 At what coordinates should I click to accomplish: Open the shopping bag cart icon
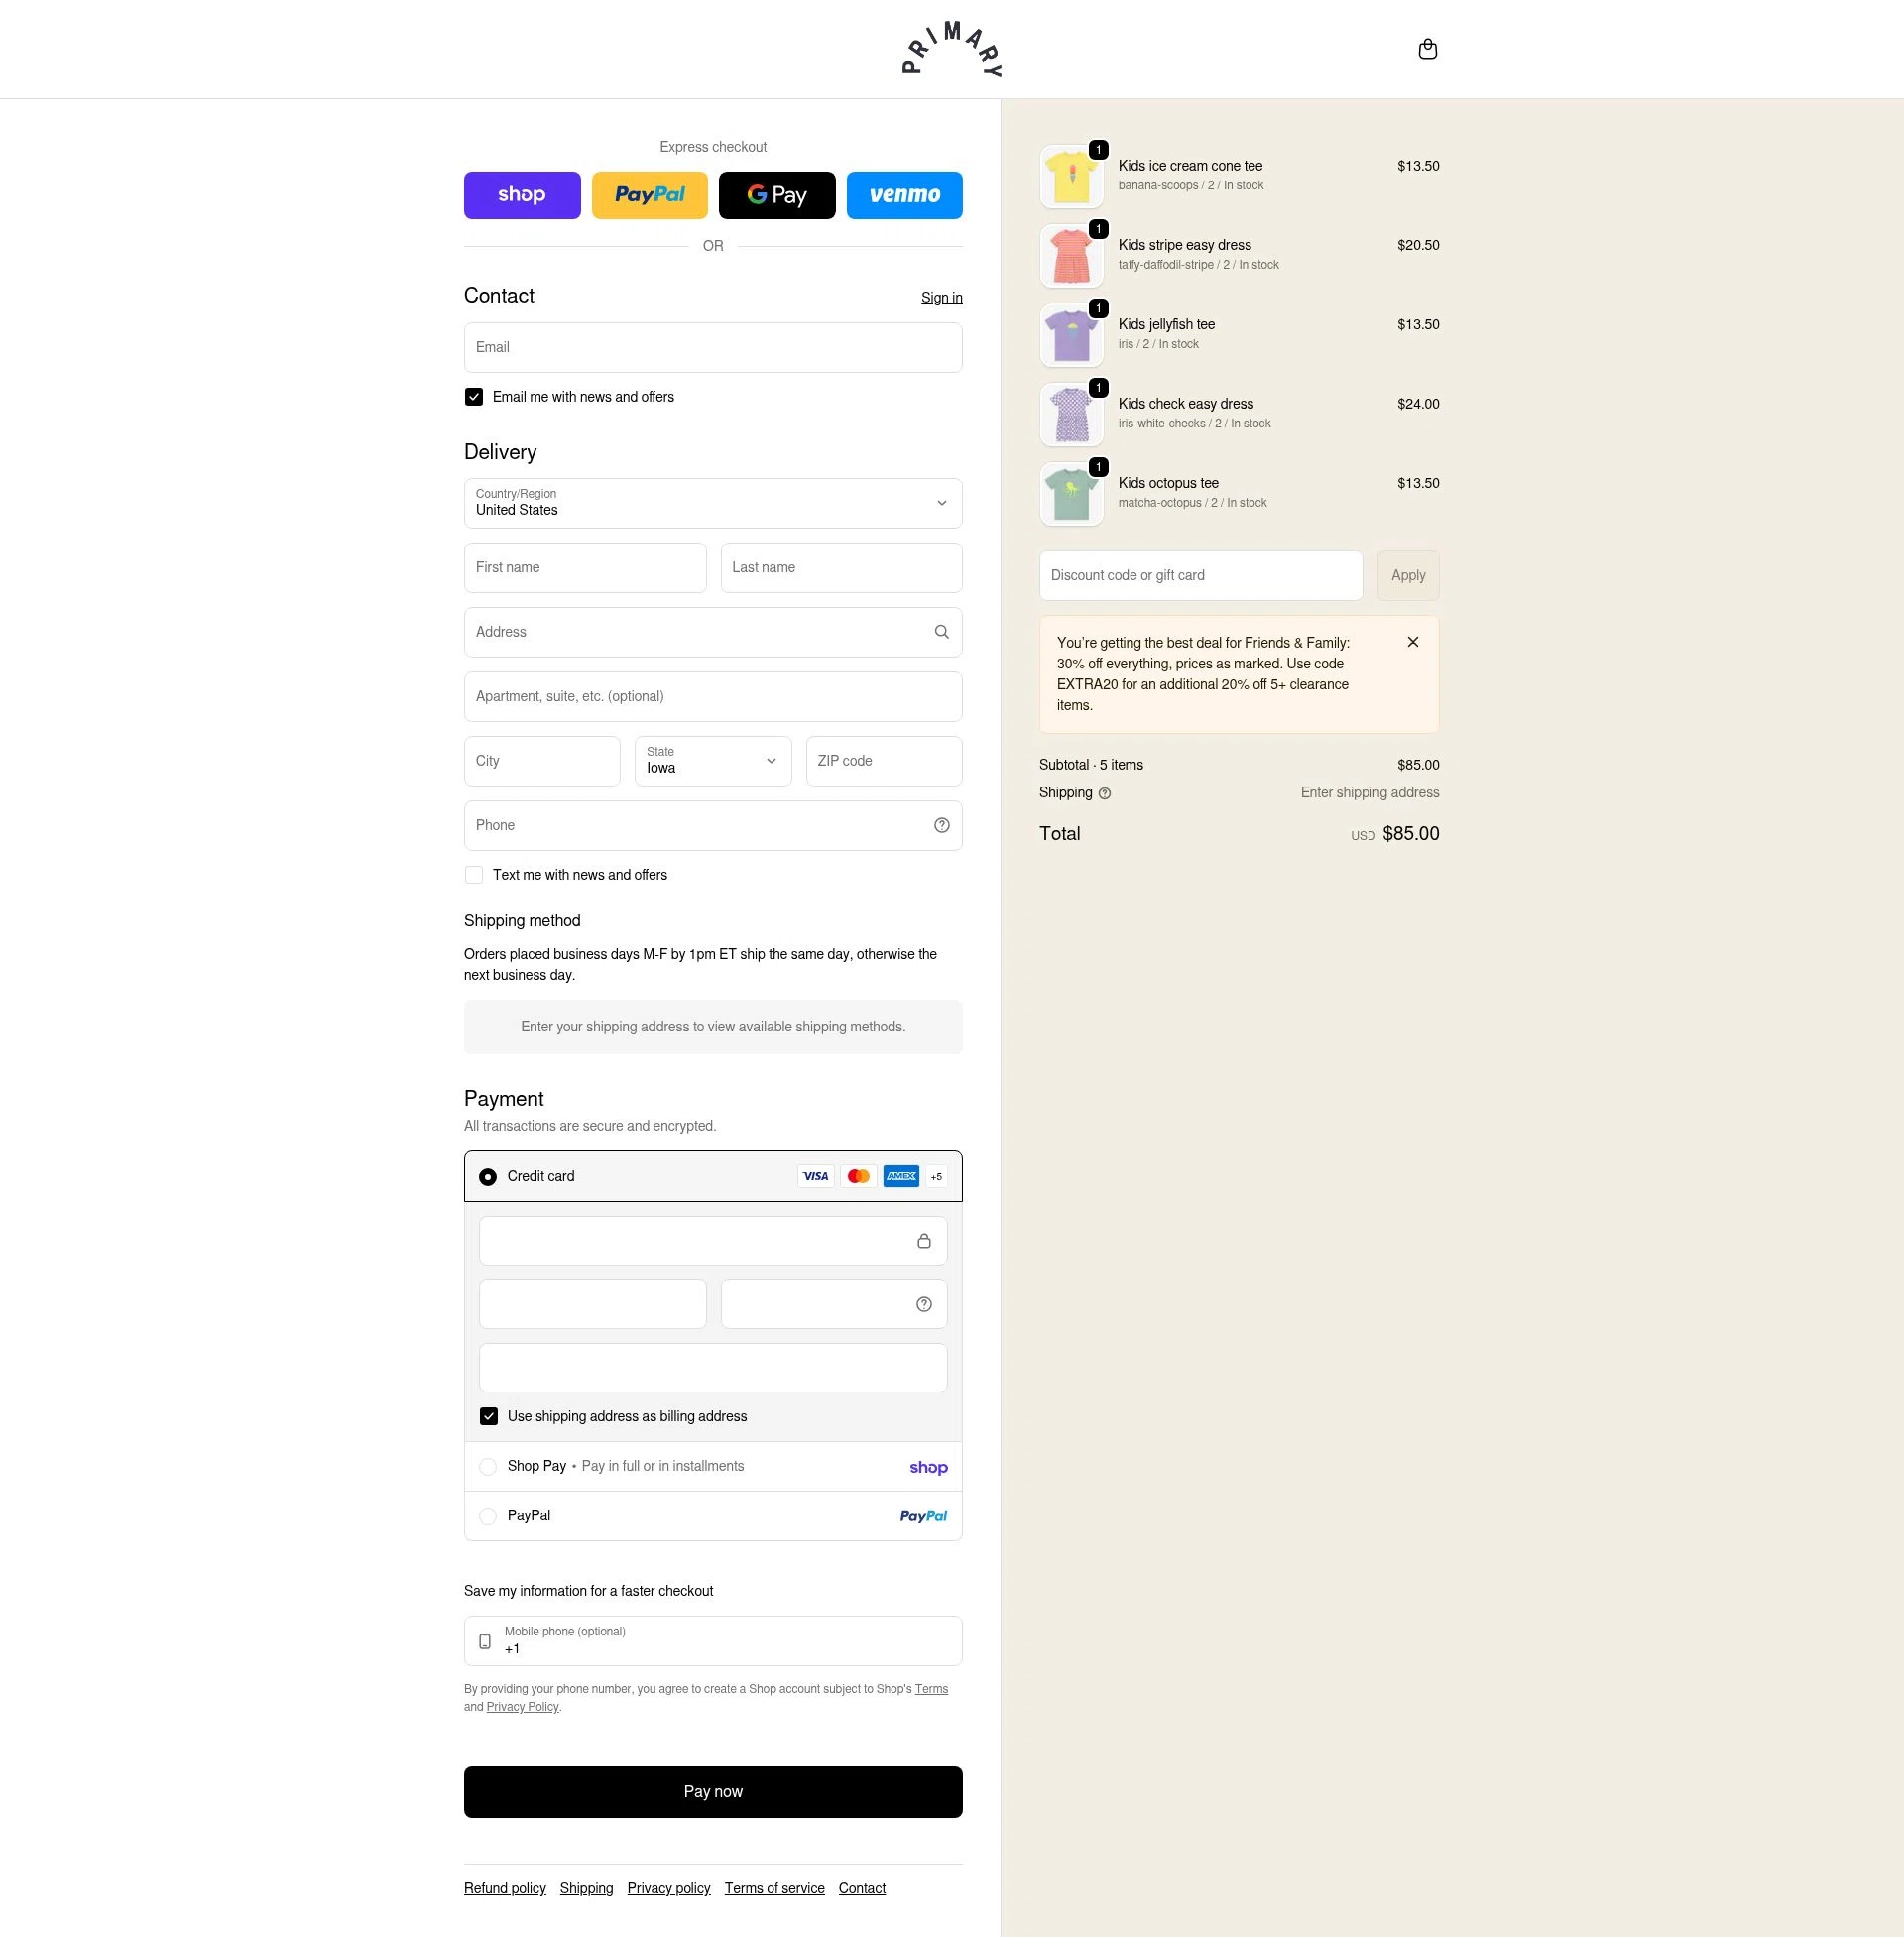pyautogui.click(x=1427, y=49)
